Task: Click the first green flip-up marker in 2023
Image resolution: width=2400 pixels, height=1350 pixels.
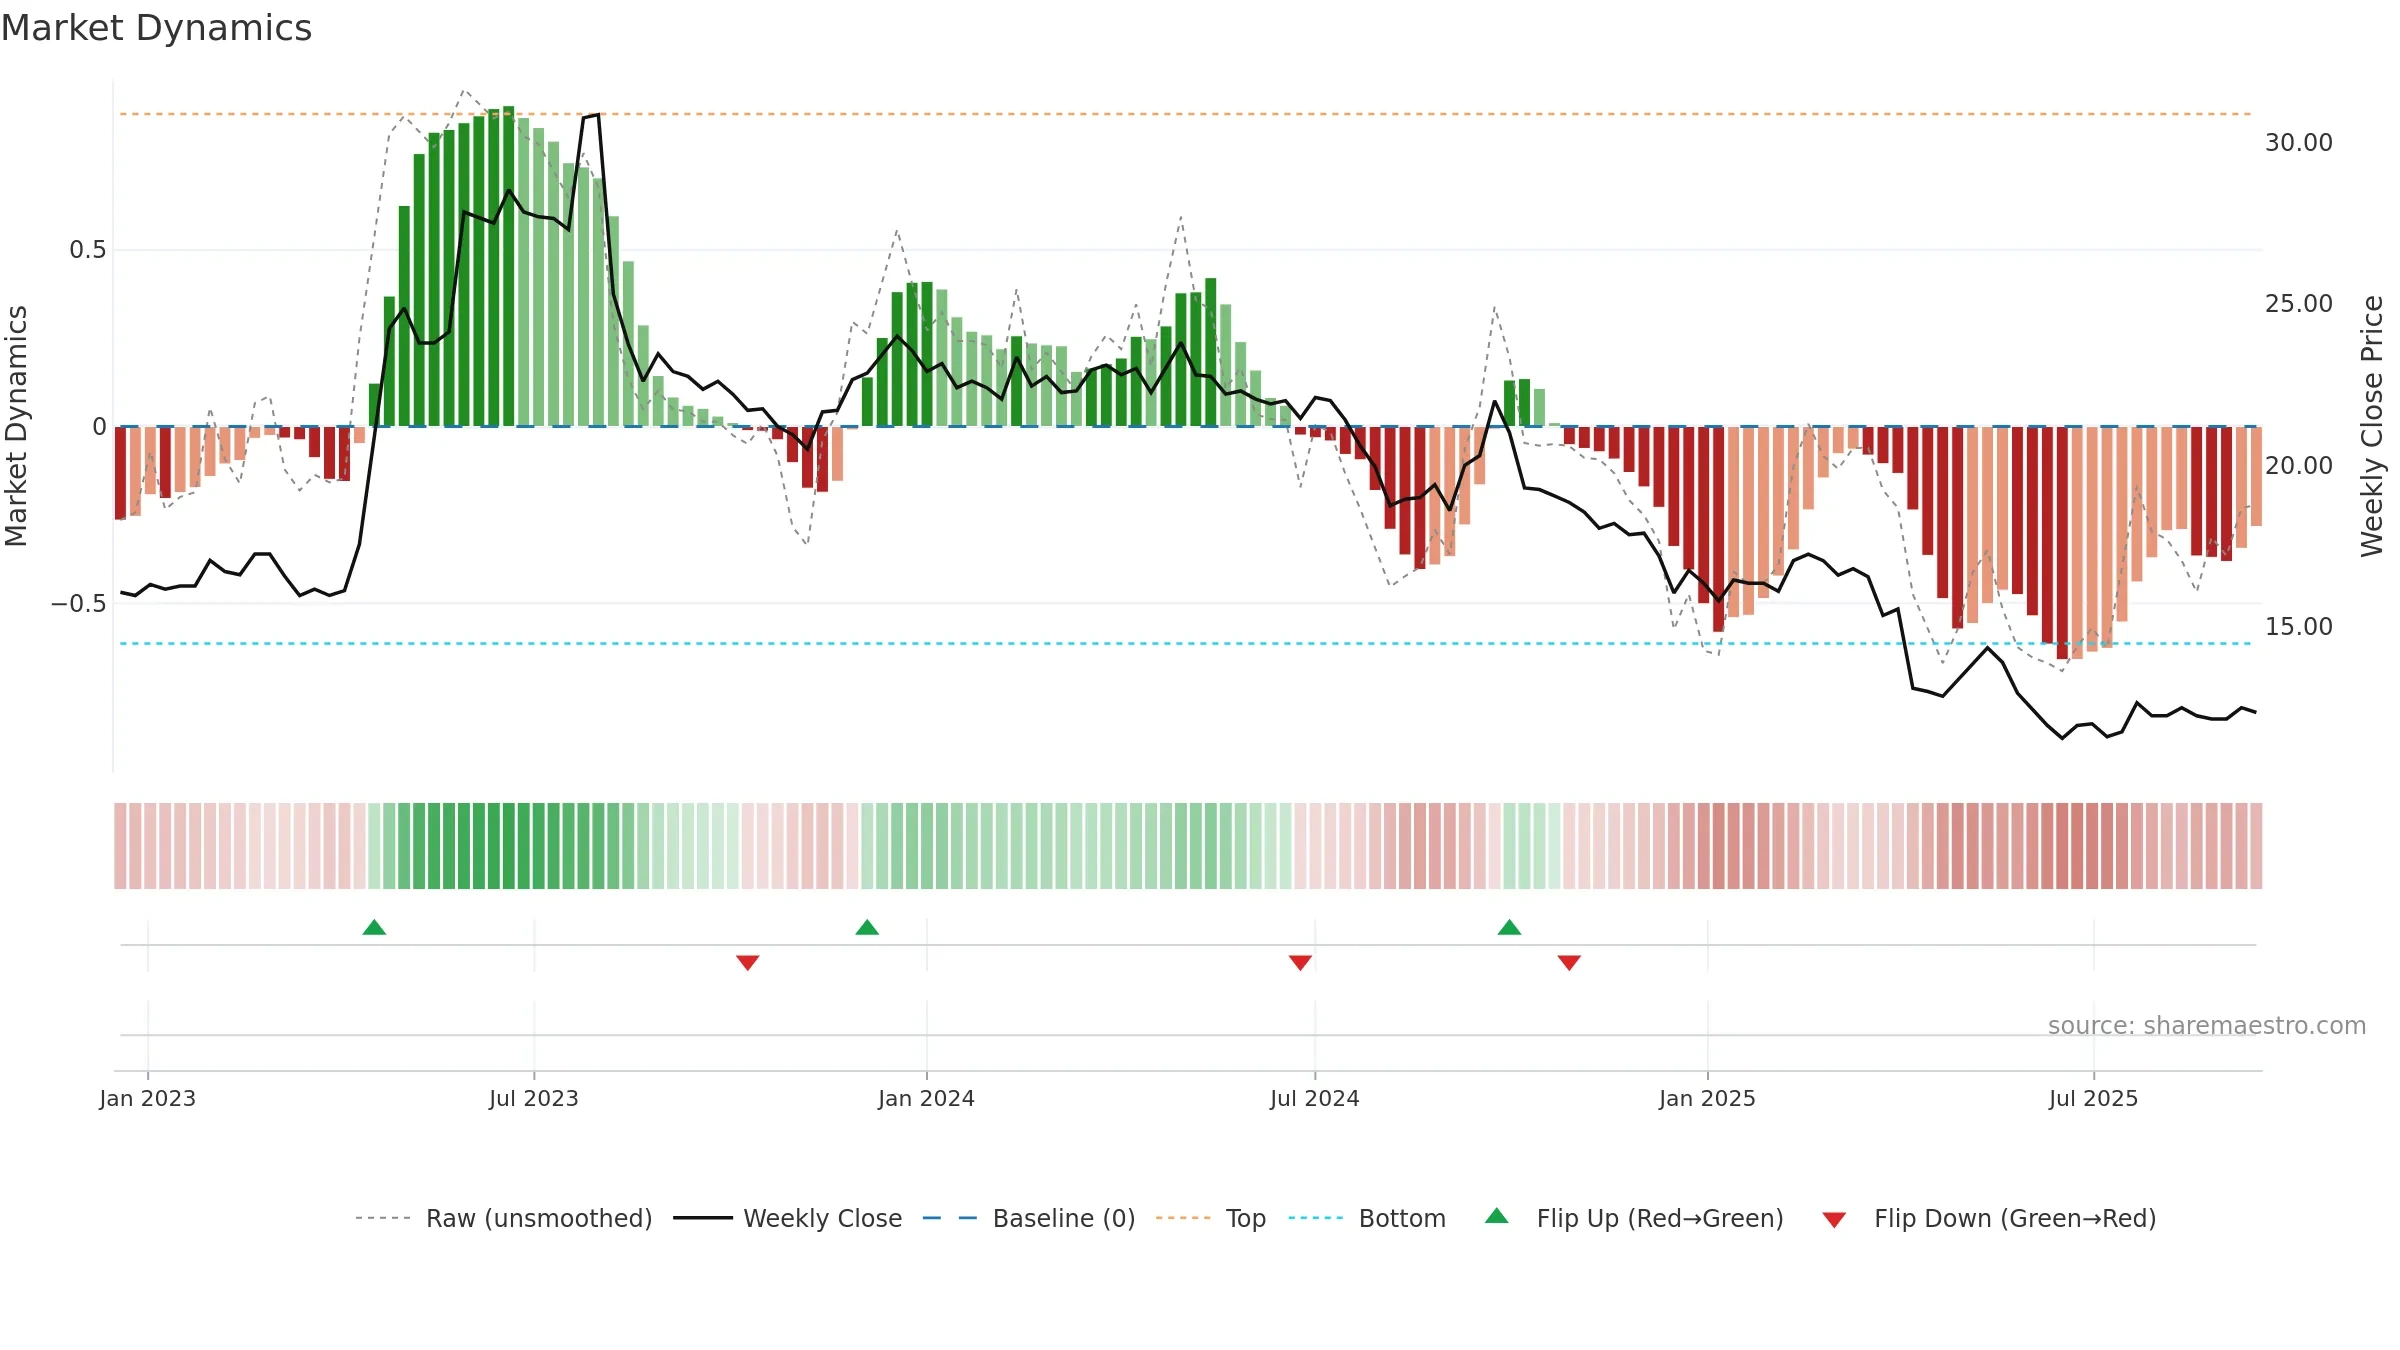Action: pos(374,927)
